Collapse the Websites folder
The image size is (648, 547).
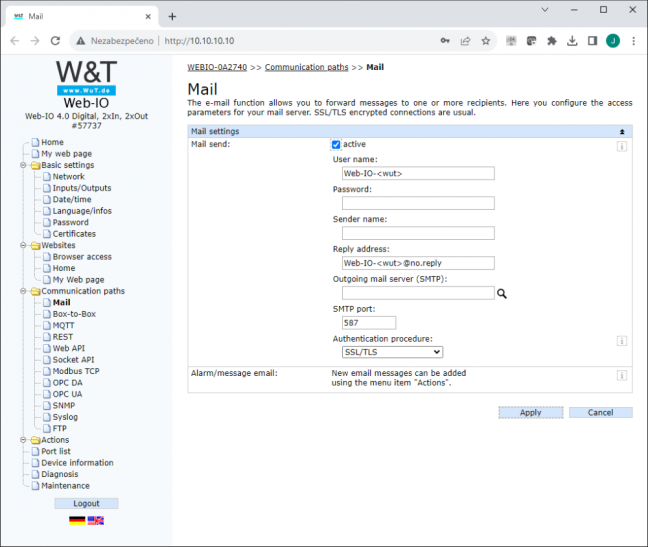click(x=24, y=245)
